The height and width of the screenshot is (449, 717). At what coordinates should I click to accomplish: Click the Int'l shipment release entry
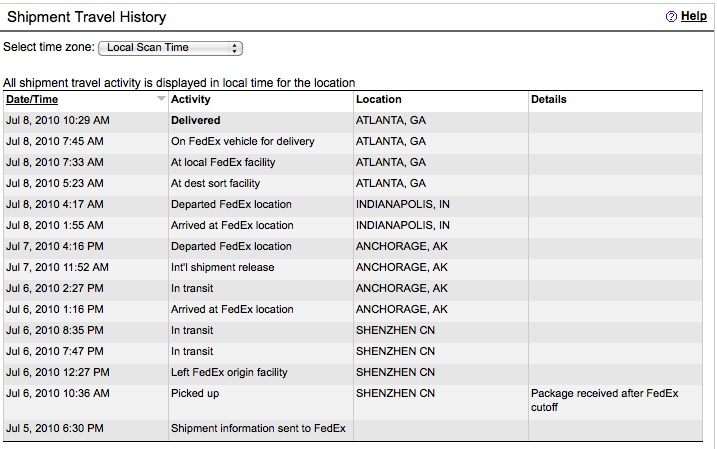coord(222,267)
